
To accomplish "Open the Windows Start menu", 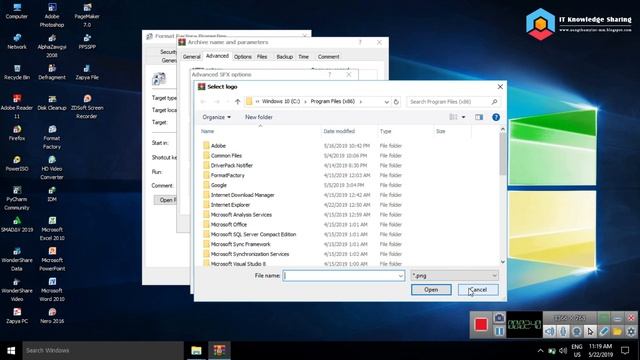I will pos(11,351).
